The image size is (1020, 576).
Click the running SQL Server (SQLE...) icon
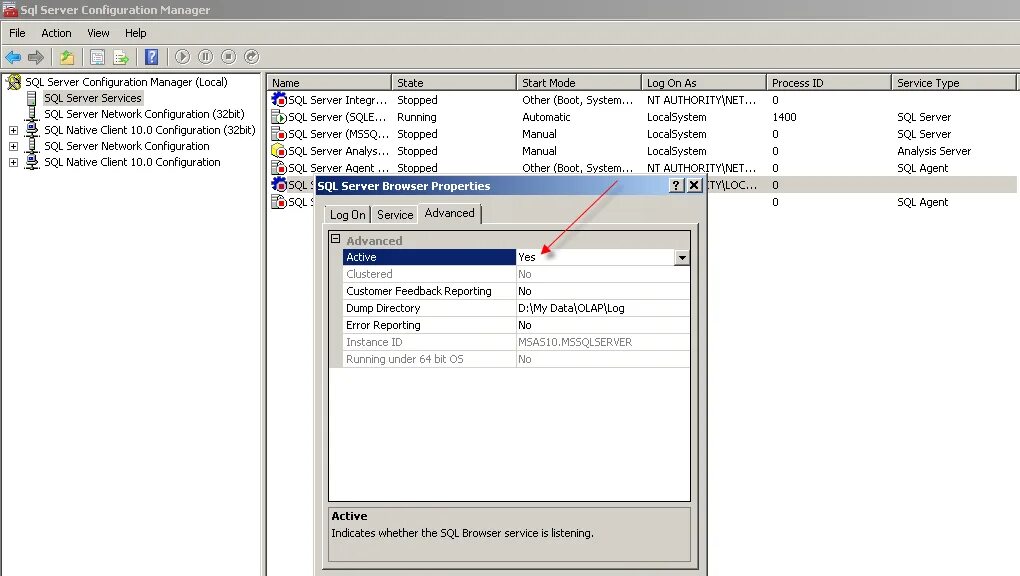pyautogui.click(x=279, y=117)
